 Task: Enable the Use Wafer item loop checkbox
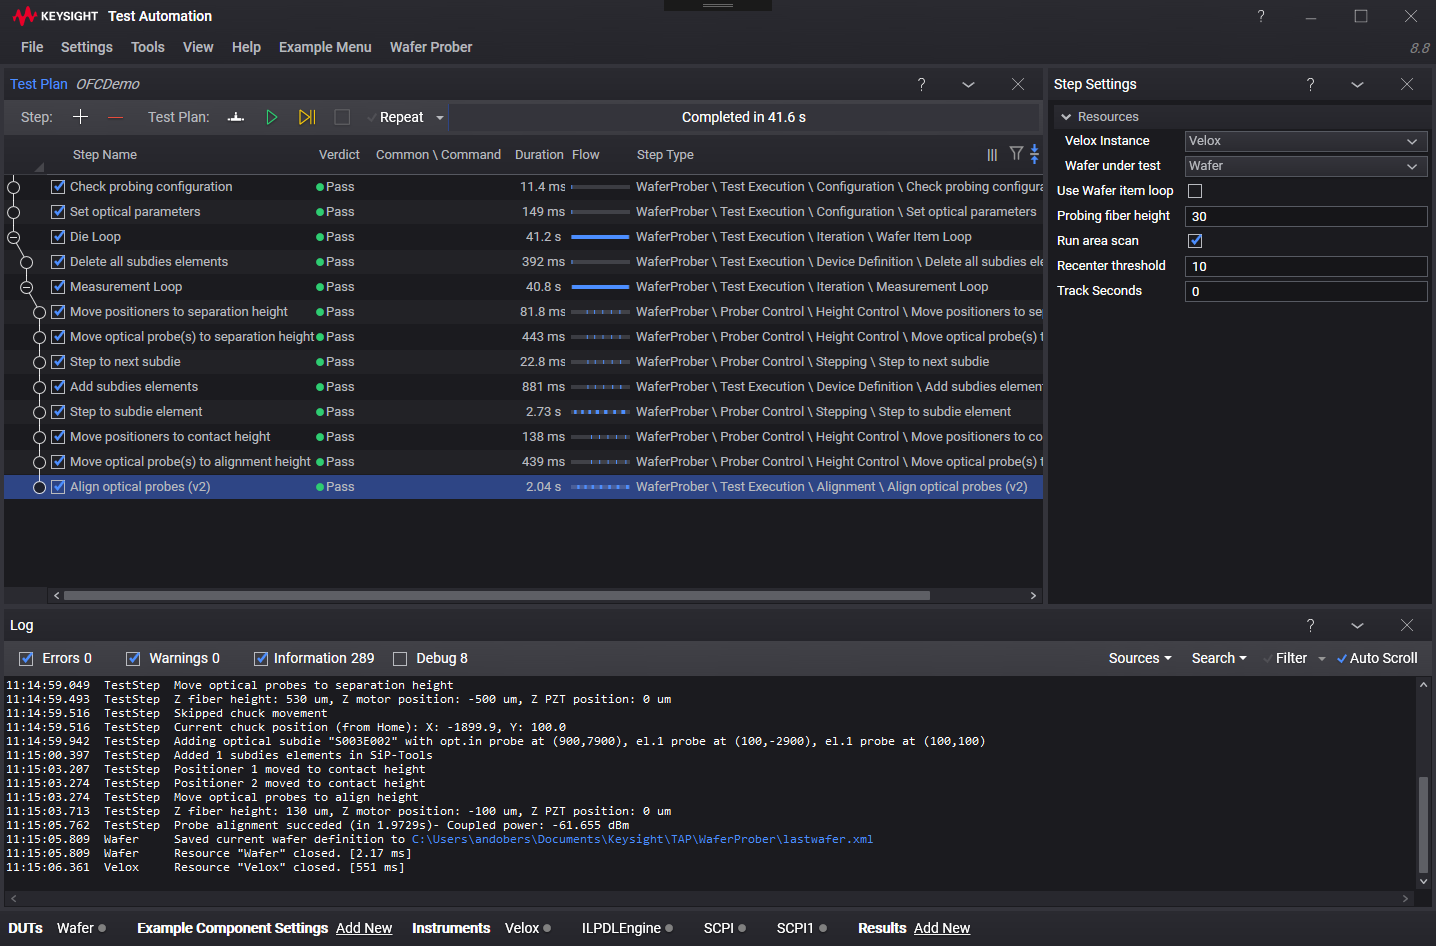point(1195,191)
